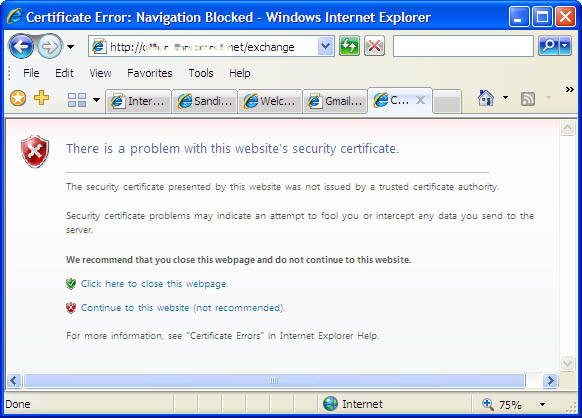
Task: Continue to this website (not recommended)
Action: click(183, 308)
